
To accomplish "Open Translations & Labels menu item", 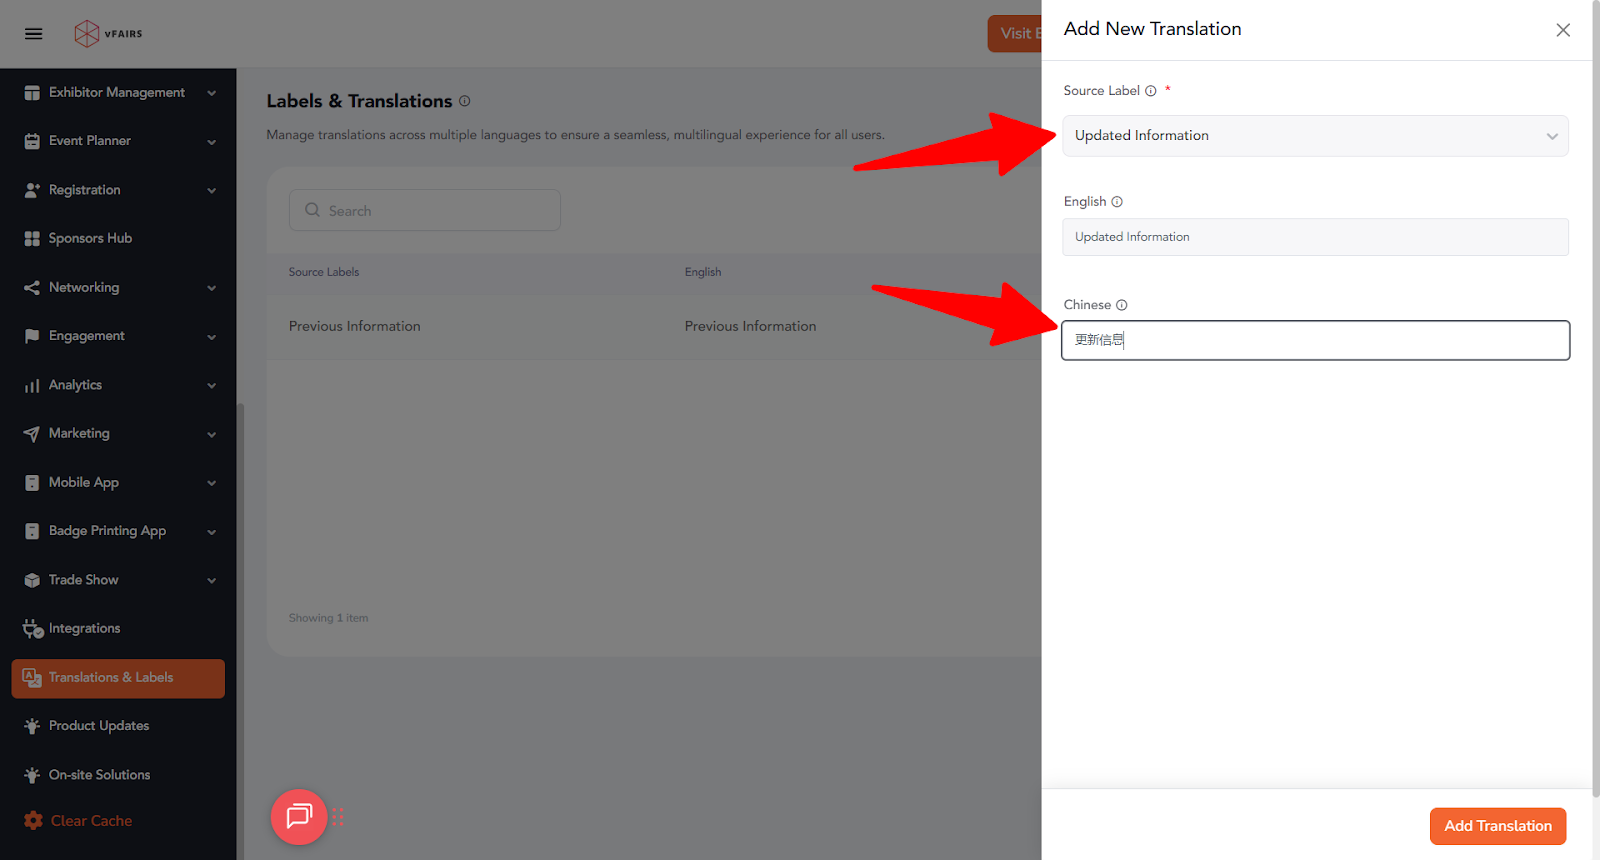I will click(118, 678).
